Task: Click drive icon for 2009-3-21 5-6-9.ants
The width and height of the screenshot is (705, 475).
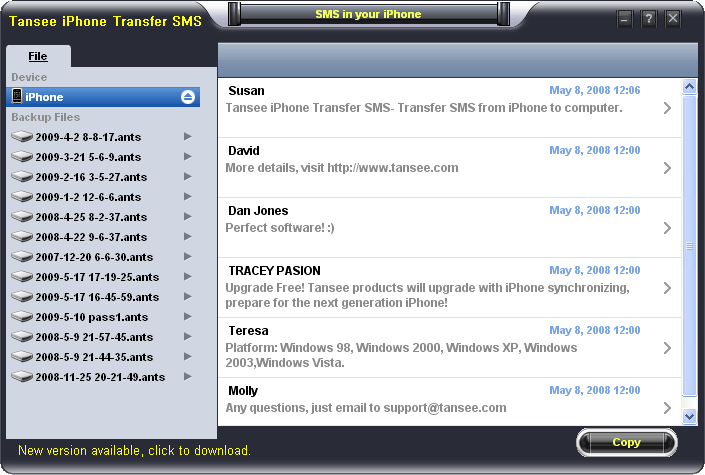Action: [22, 157]
